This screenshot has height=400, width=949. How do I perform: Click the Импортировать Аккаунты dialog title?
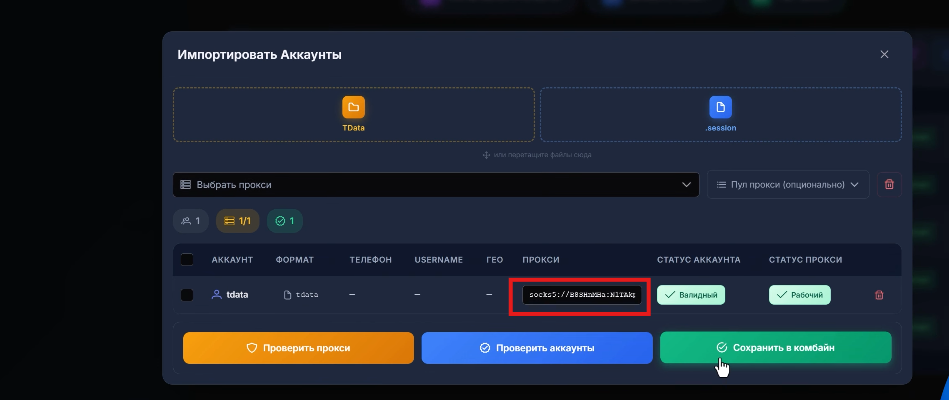point(259,54)
